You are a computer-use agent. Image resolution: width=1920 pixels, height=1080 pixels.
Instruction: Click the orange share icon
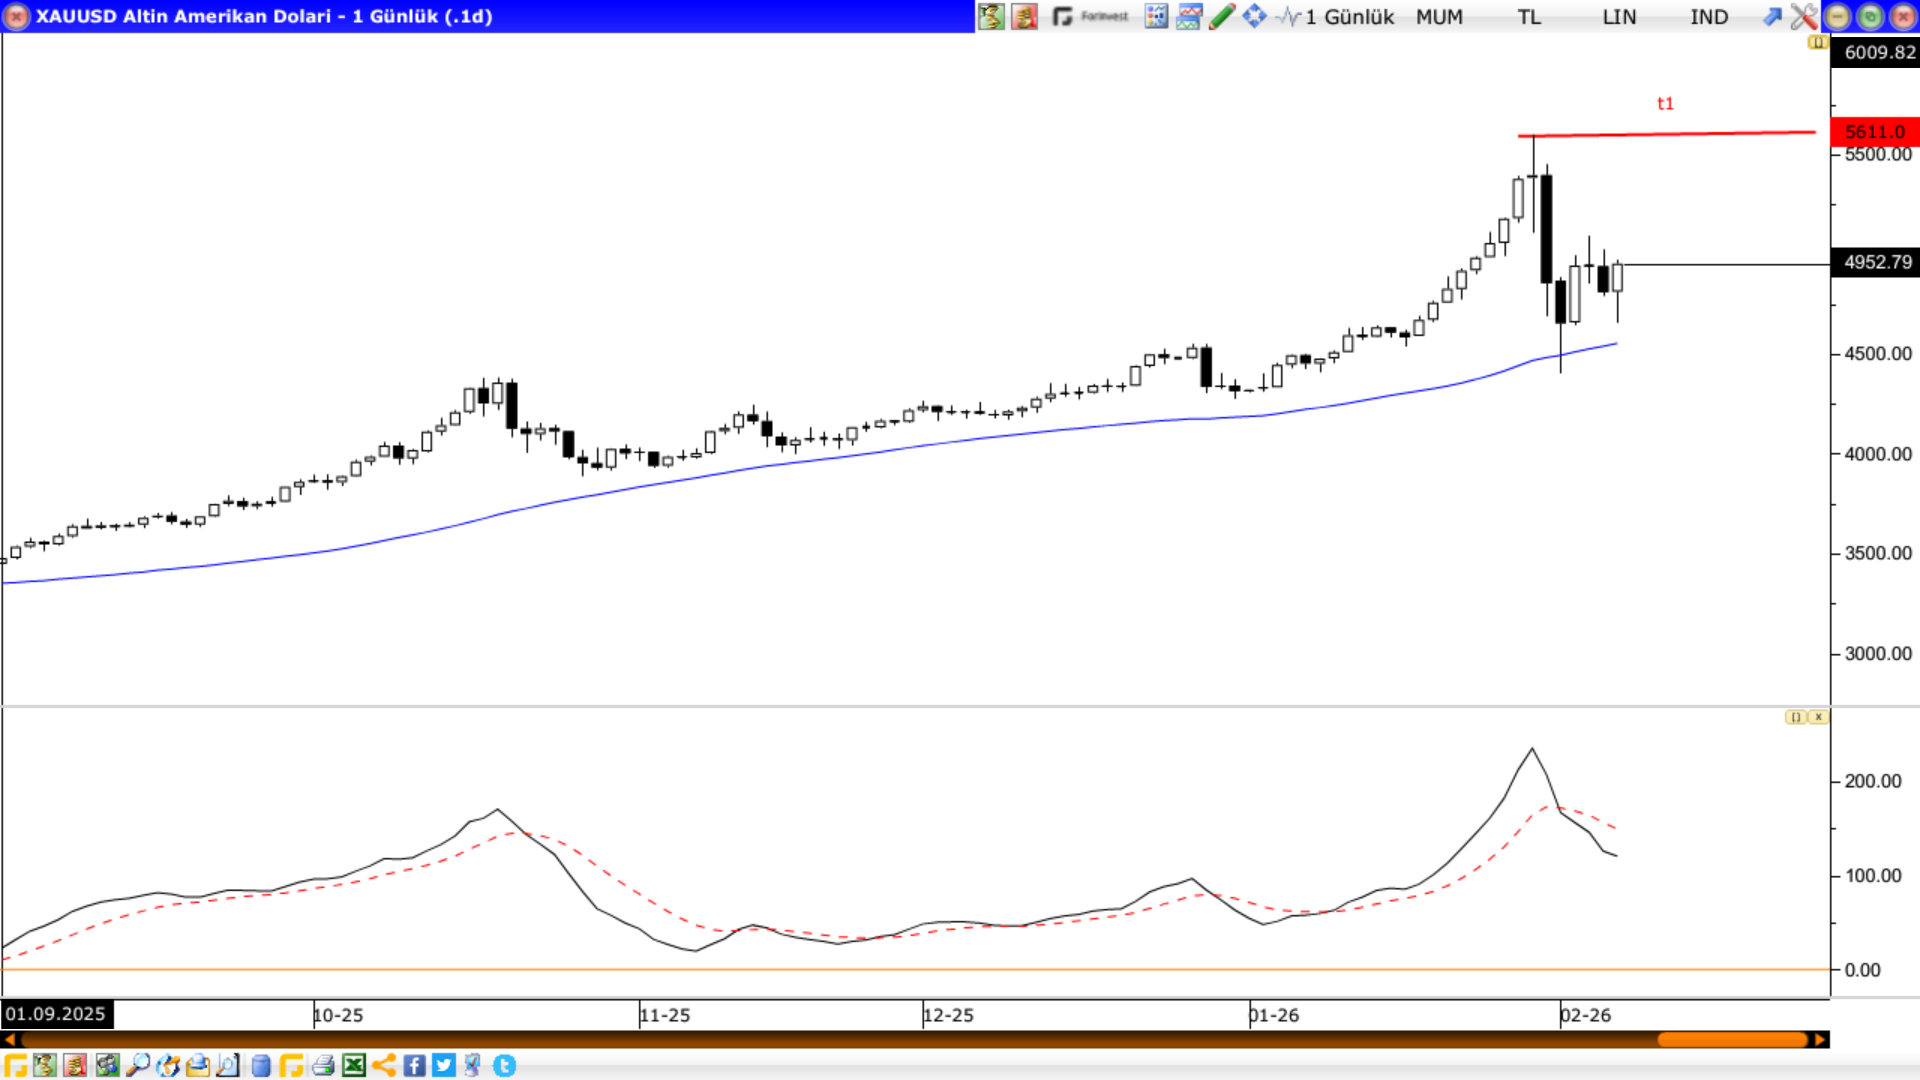[x=384, y=1065]
